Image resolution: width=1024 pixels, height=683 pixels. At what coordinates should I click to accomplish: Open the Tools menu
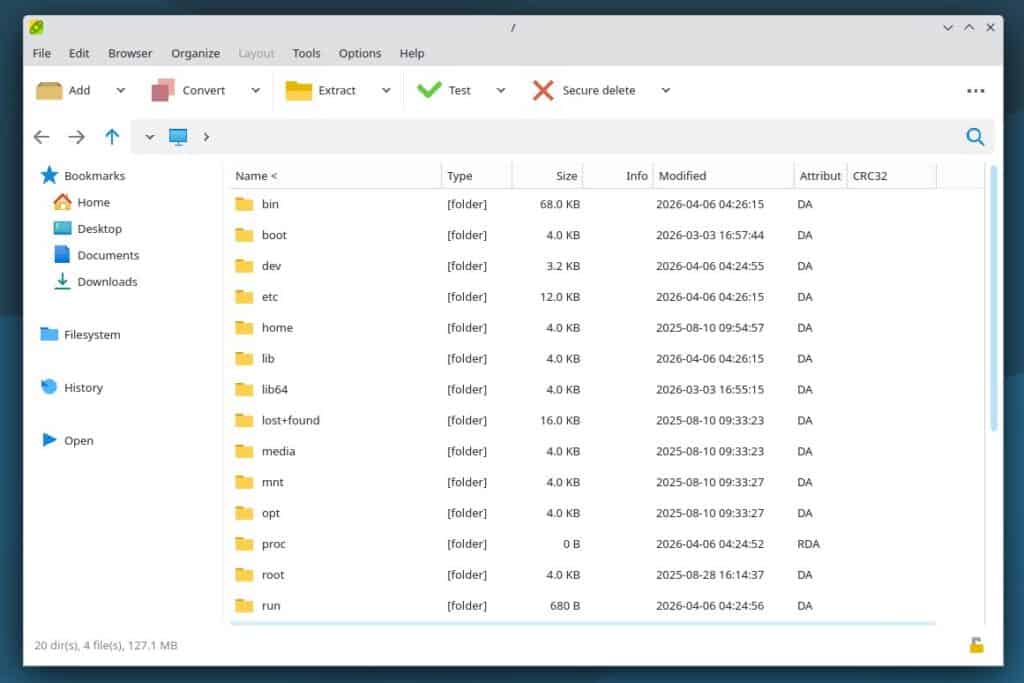pos(306,53)
